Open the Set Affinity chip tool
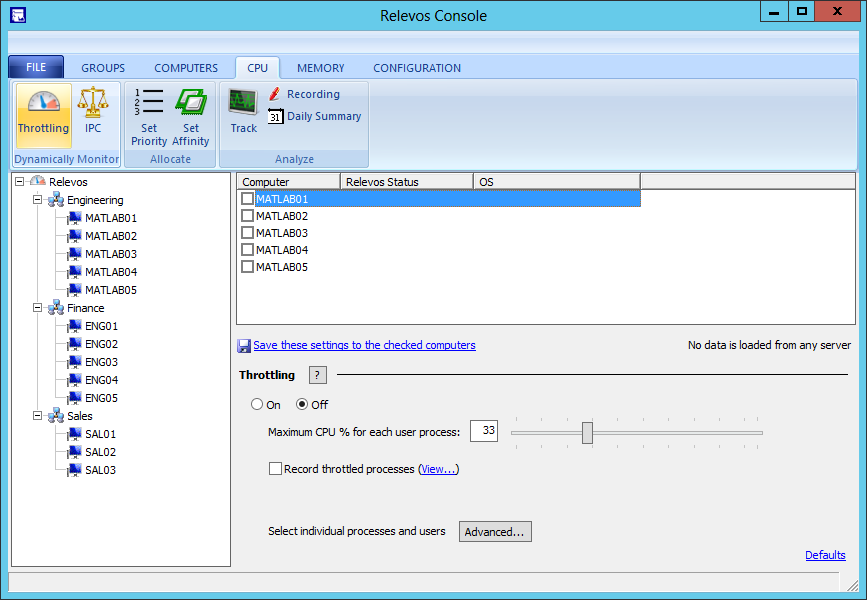Image resolution: width=867 pixels, height=600 pixels. (191, 102)
